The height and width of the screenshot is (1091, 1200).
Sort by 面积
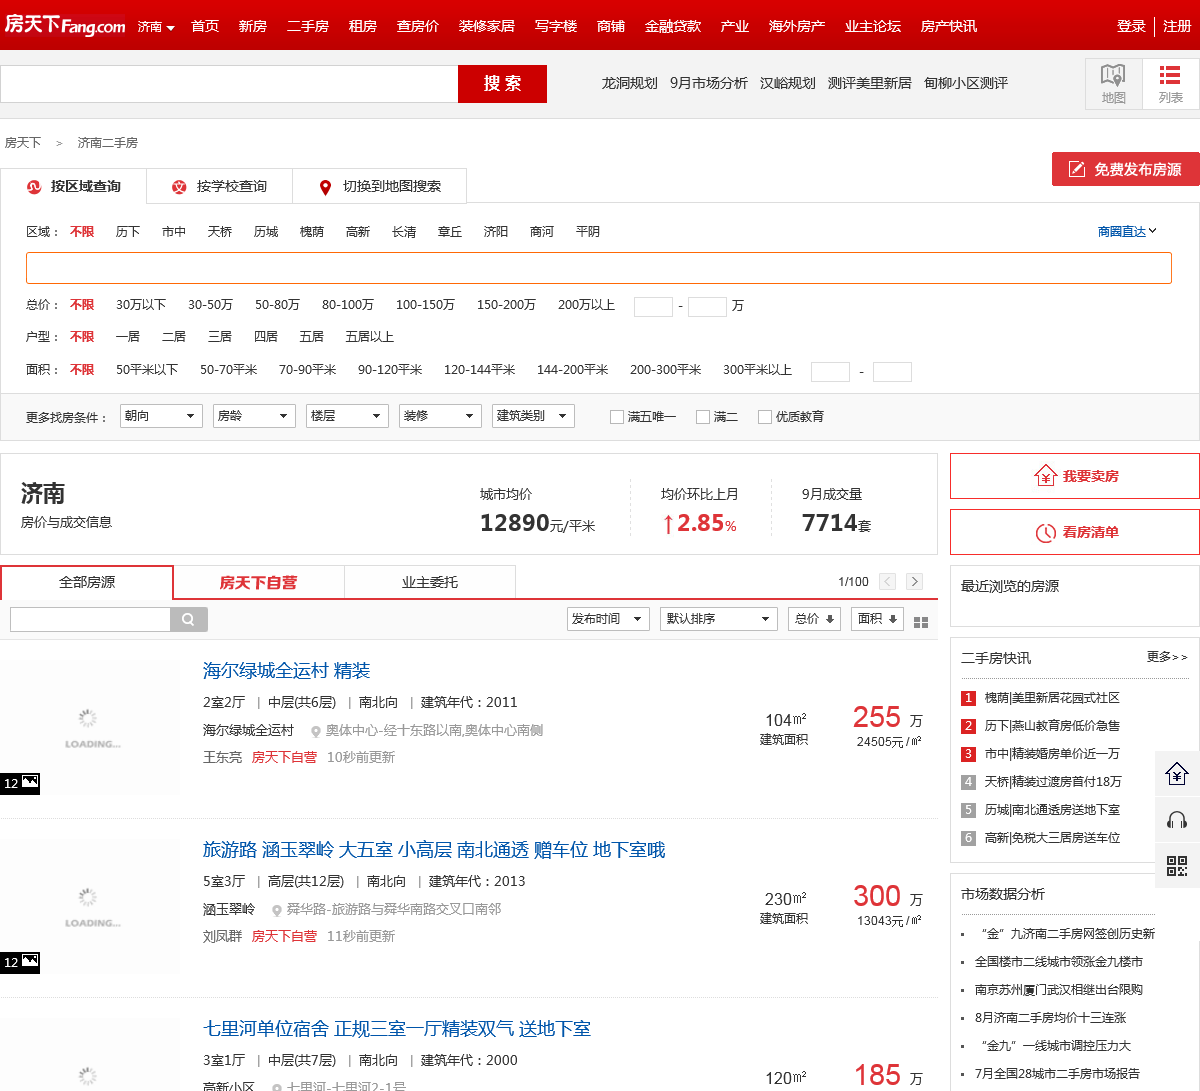pos(877,619)
